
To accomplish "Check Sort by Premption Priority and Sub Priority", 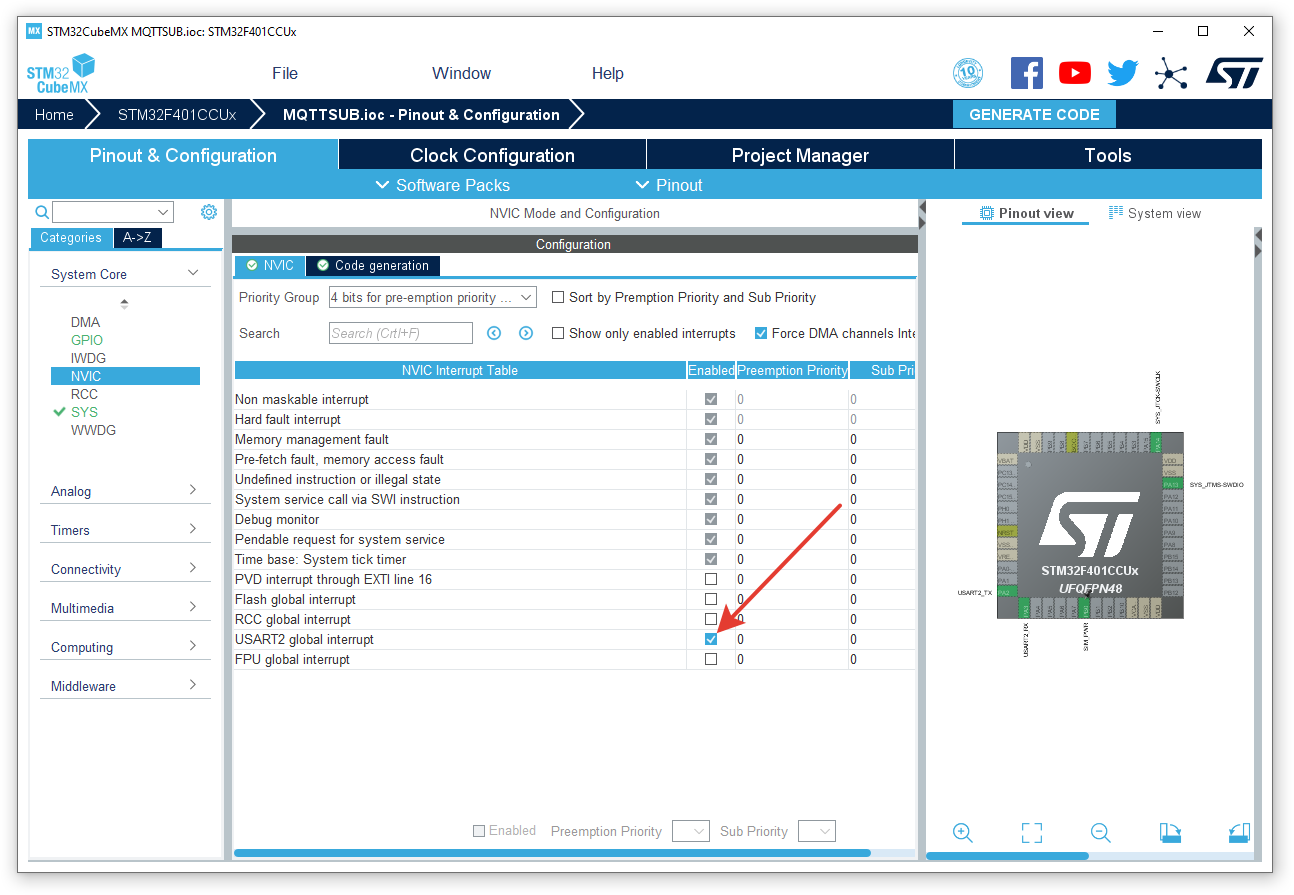I will 558,297.
